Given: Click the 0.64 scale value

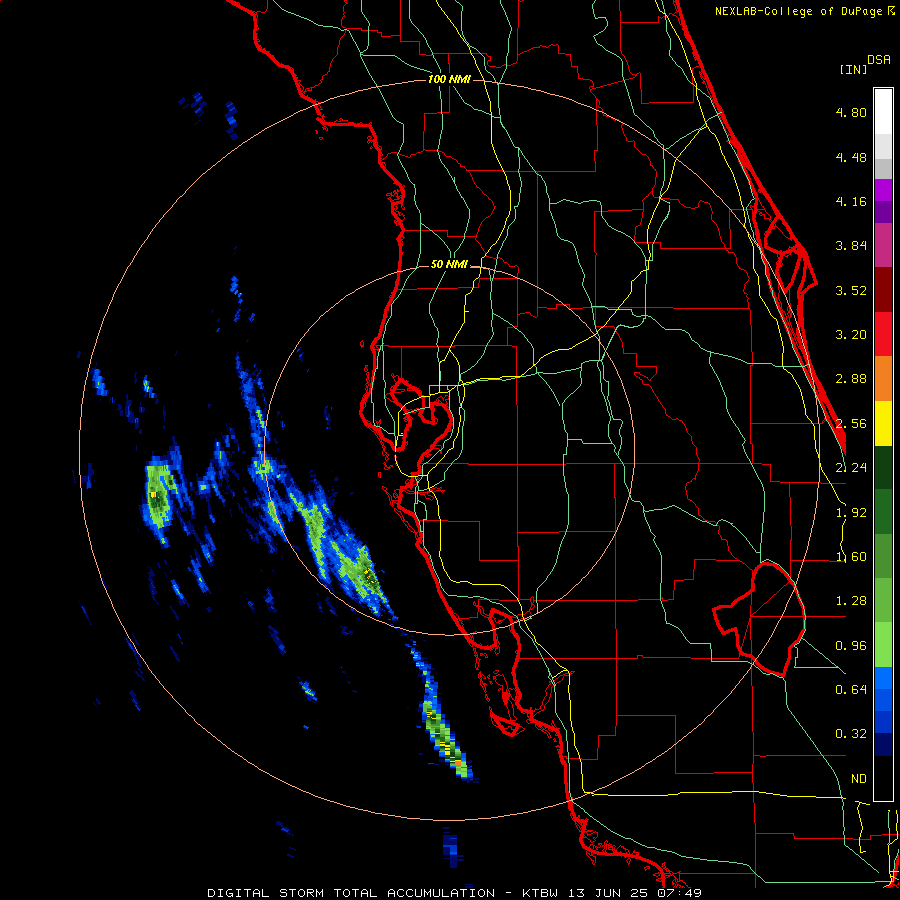Looking at the screenshot, I should [851, 689].
